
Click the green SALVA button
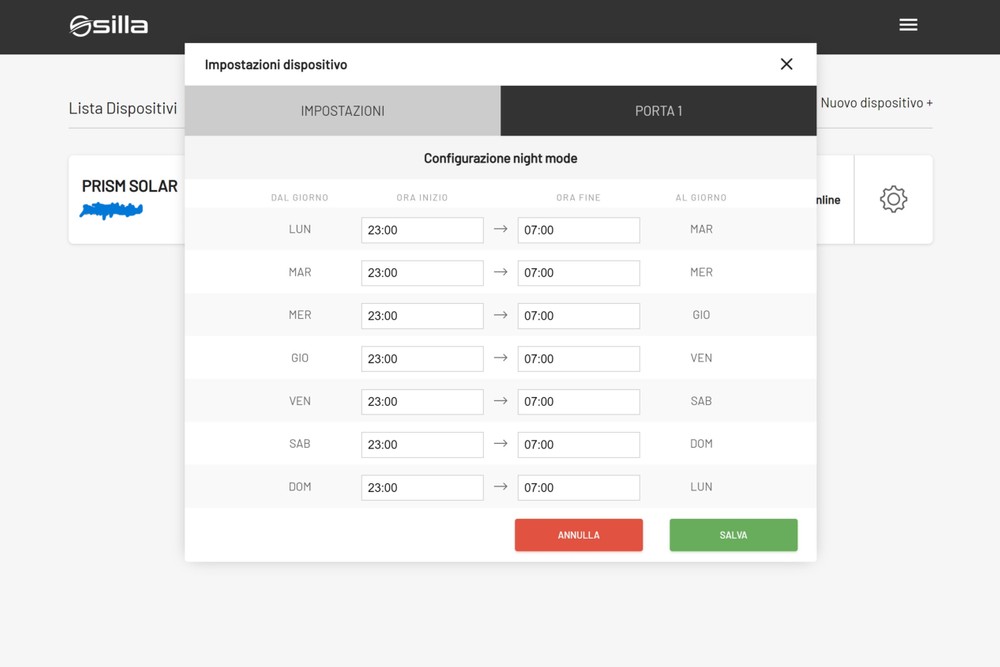click(x=733, y=535)
